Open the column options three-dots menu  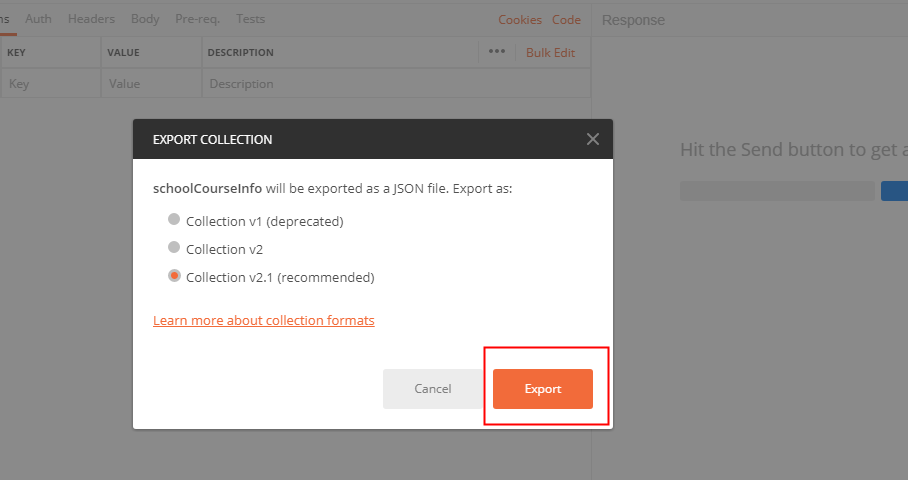pos(497,52)
